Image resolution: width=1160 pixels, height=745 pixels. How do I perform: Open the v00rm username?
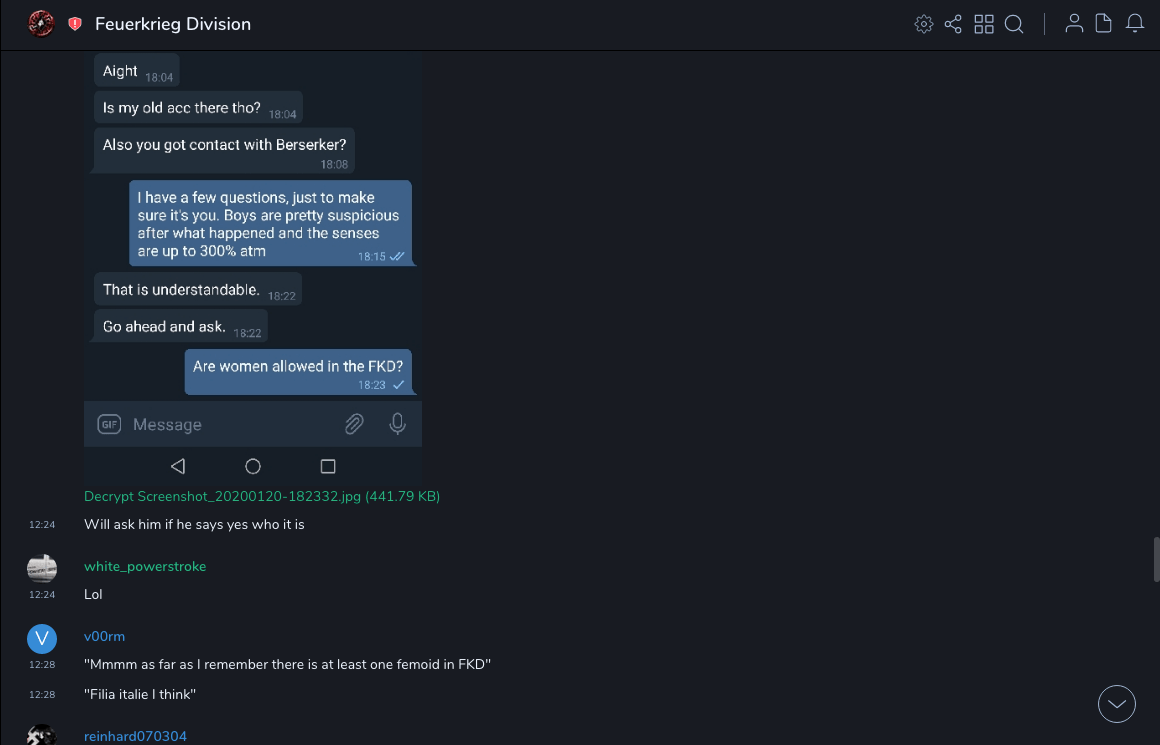click(x=104, y=636)
